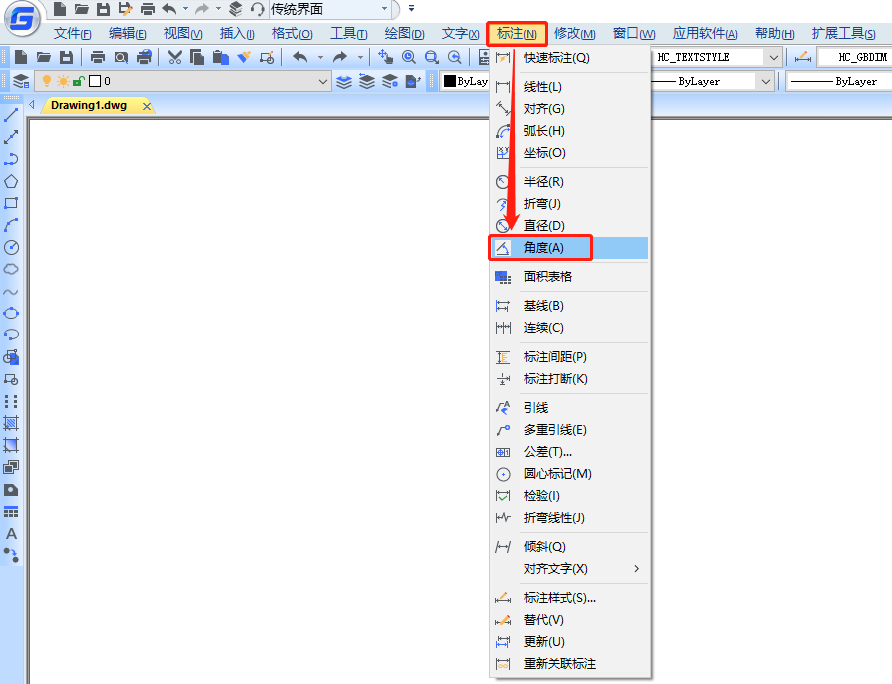Switch to the Drawing1.dwg tab
This screenshot has width=892, height=684.
coord(89,105)
